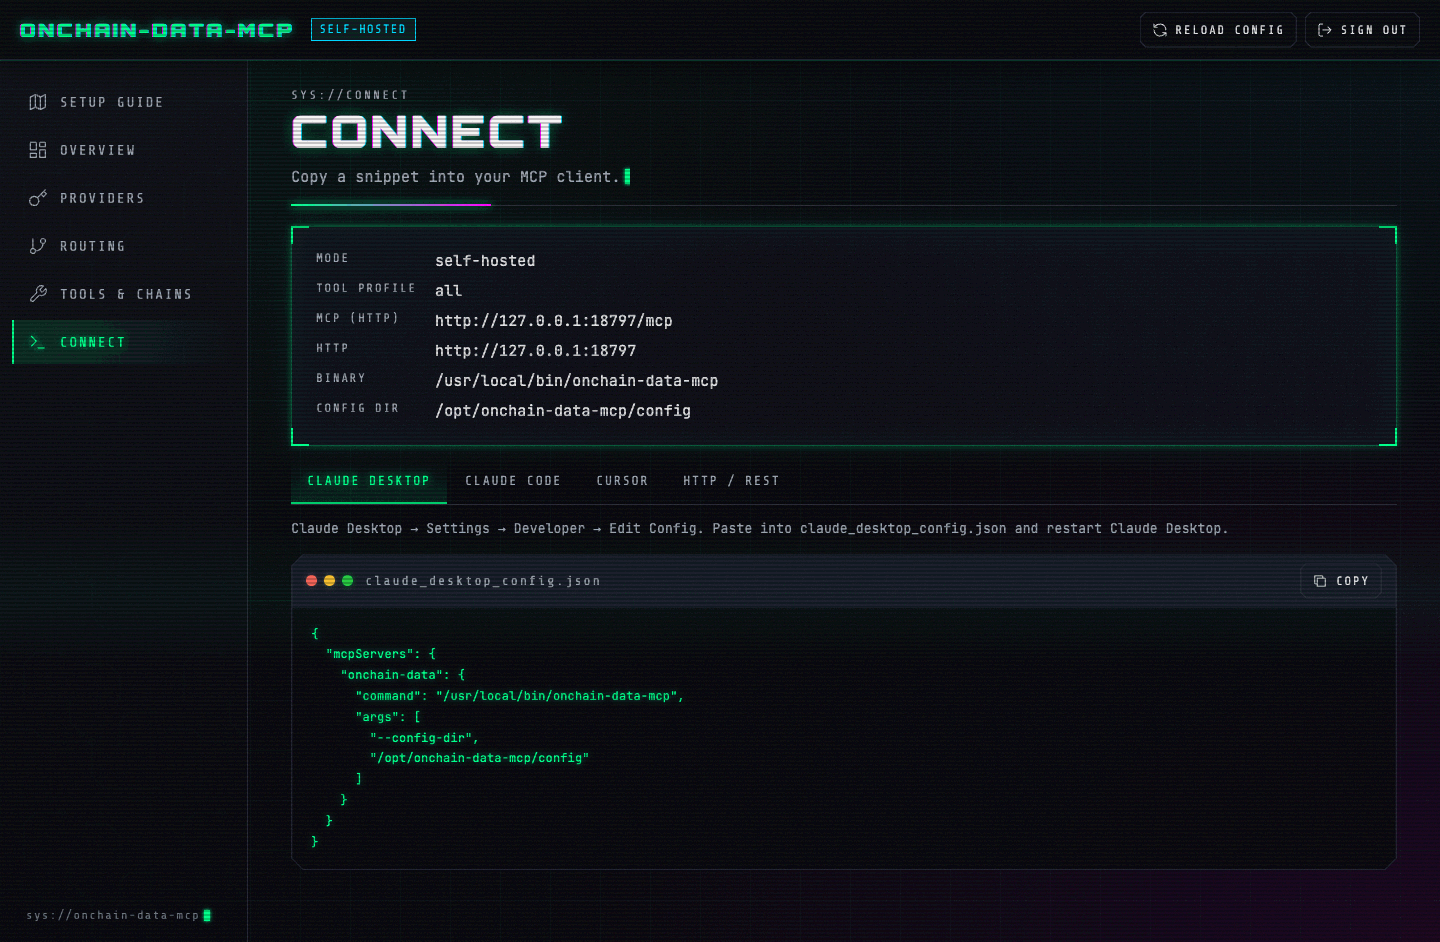Click the ONCHAIN-DATA-MCP logo
This screenshot has height=942, width=1440.
click(156, 30)
